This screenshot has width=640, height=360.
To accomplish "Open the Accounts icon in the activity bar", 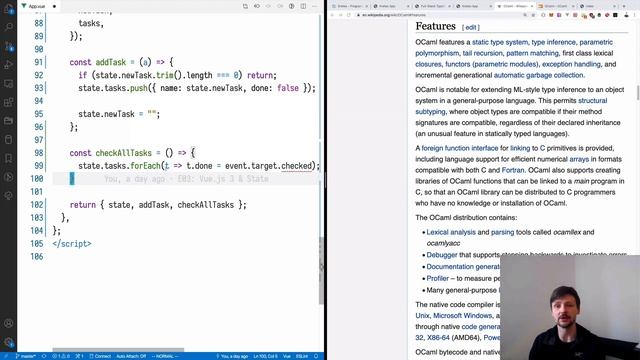I will pos(9,323).
